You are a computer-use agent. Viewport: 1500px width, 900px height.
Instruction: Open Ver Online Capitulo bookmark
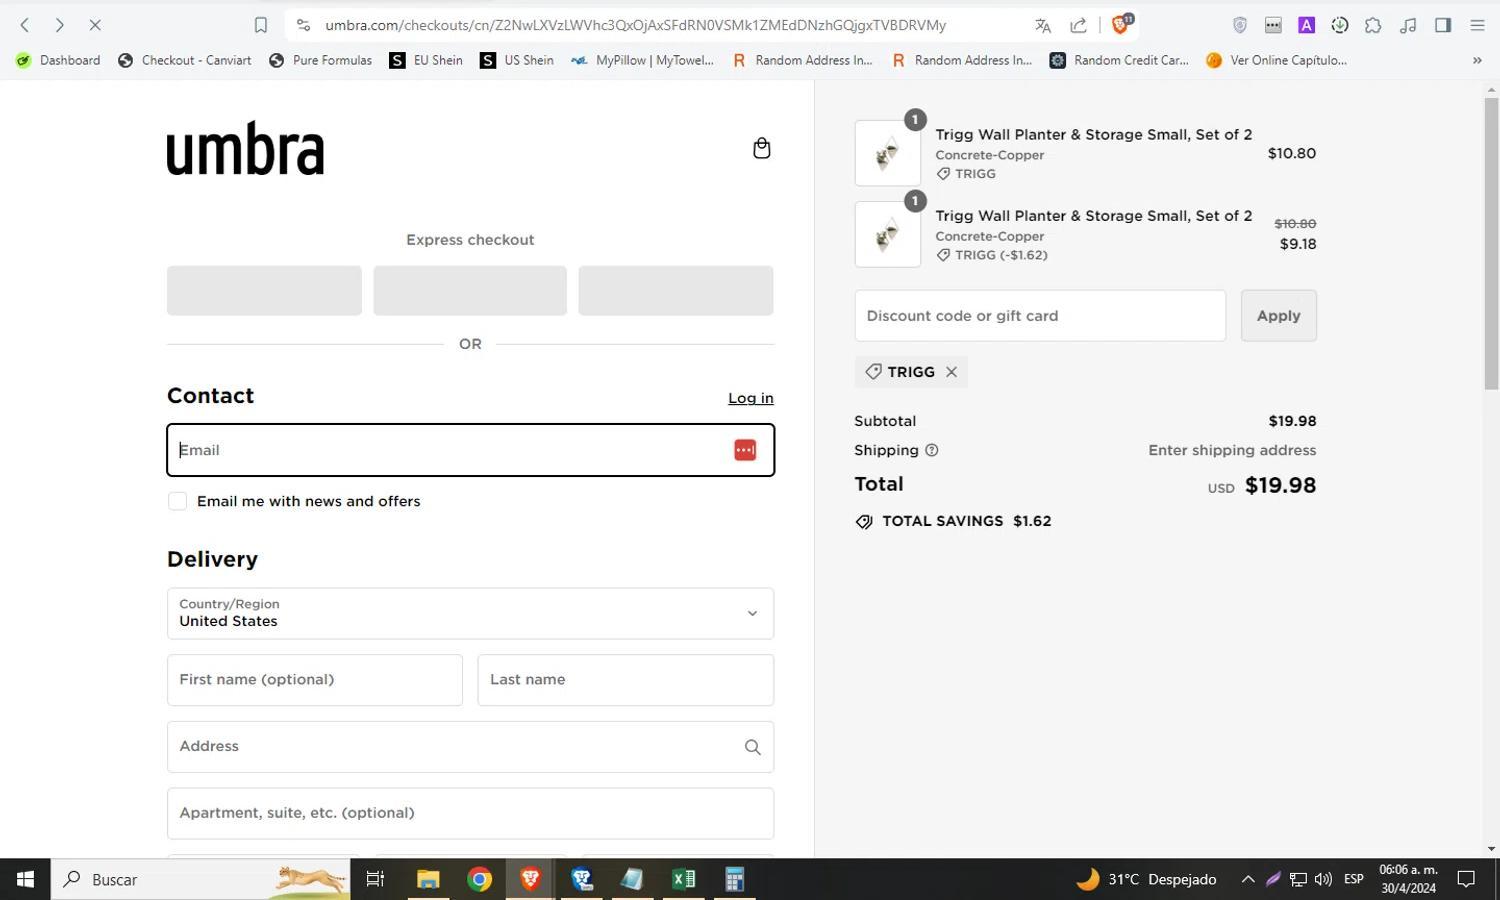tap(1276, 60)
